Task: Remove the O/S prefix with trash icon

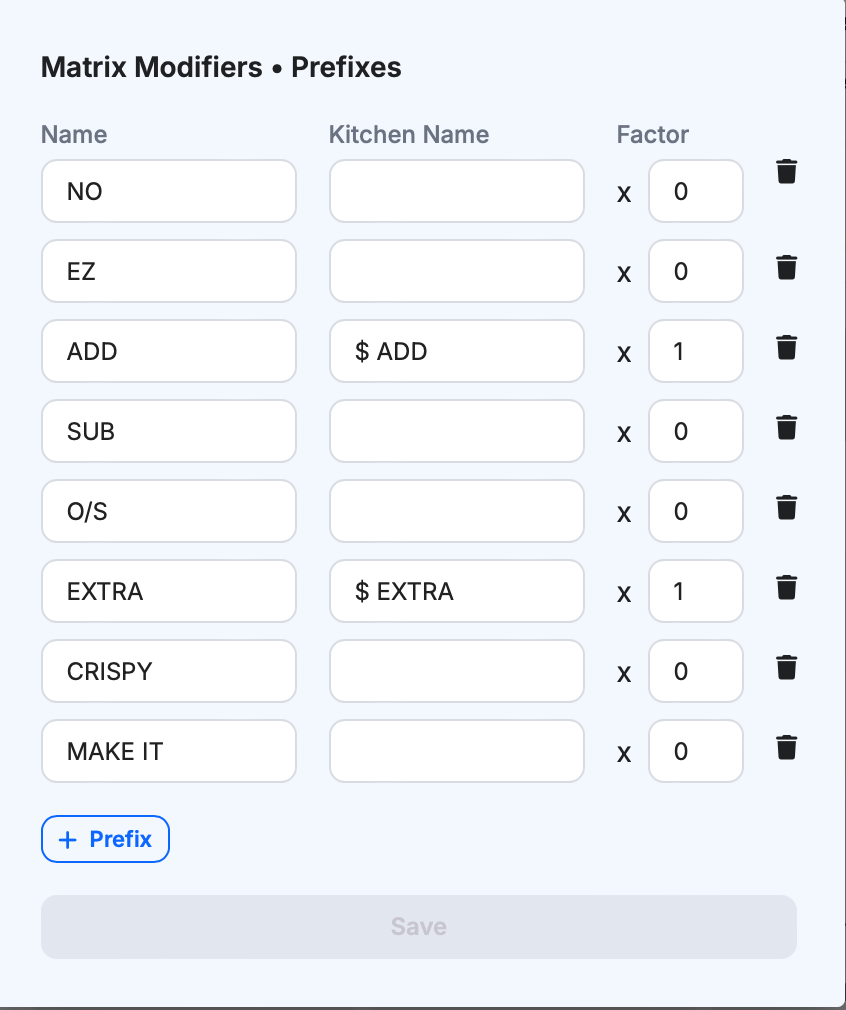Action: tap(787, 508)
